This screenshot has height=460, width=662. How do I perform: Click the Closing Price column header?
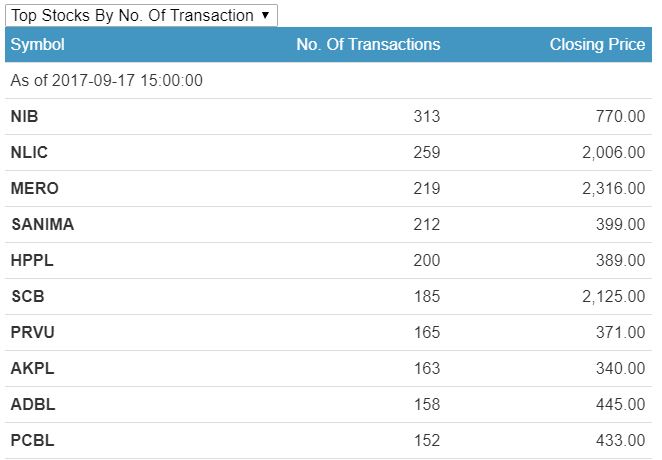point(597,45)
